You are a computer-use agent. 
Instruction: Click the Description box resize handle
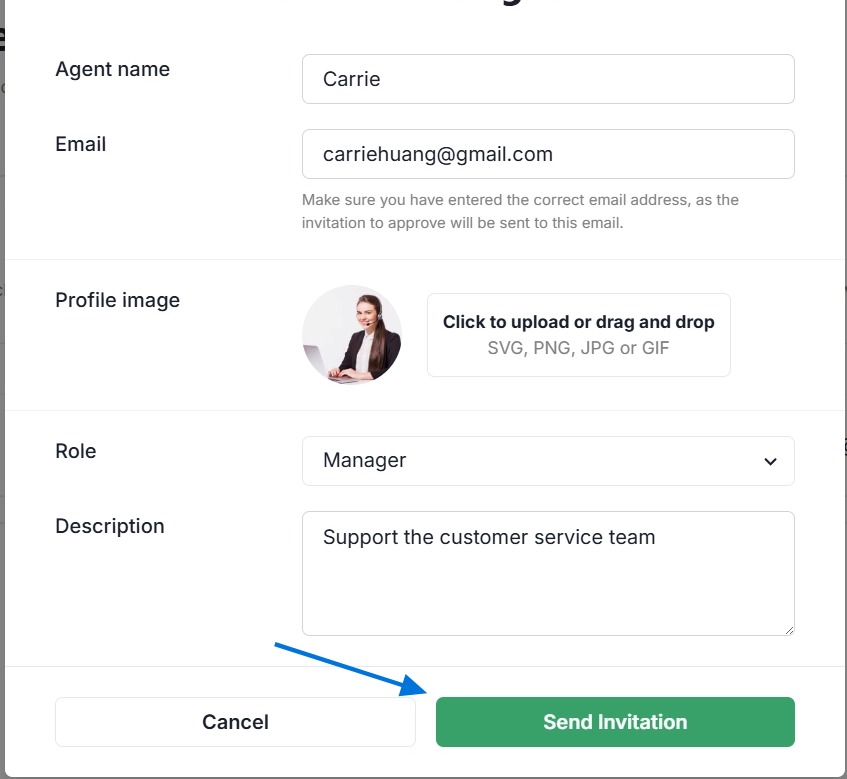click(x=788, y=629)
